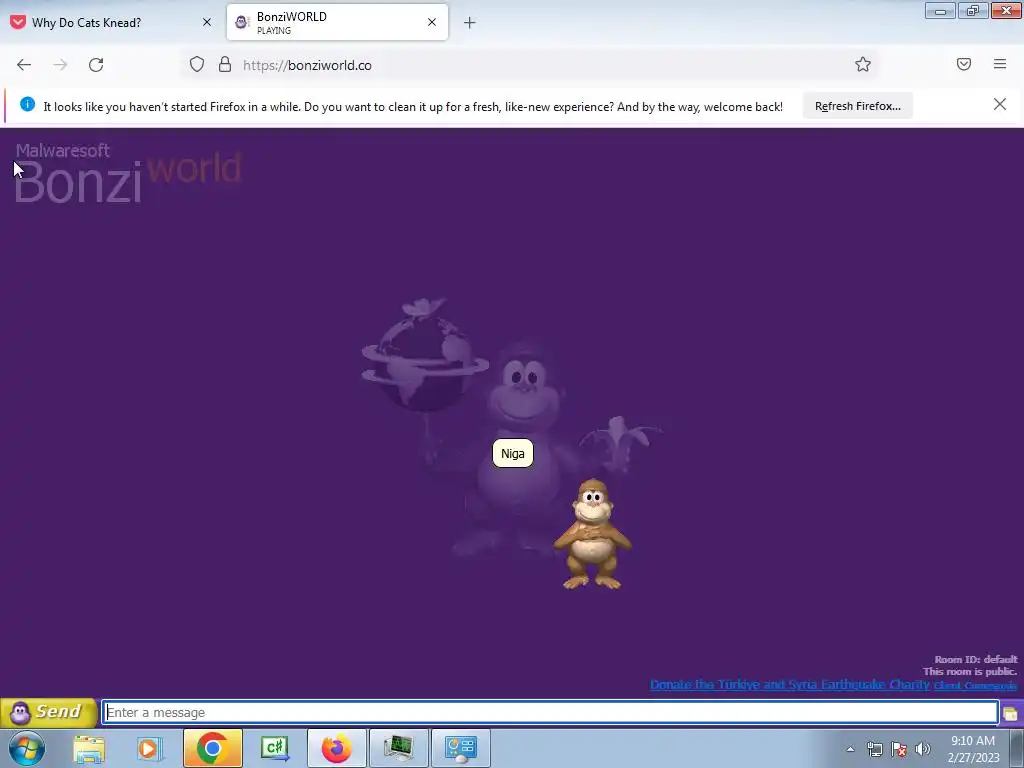Click the info icon in notification bar
Image resolution: width=1024 pixels, height=768 pixels.
click(x=27, y=104)
